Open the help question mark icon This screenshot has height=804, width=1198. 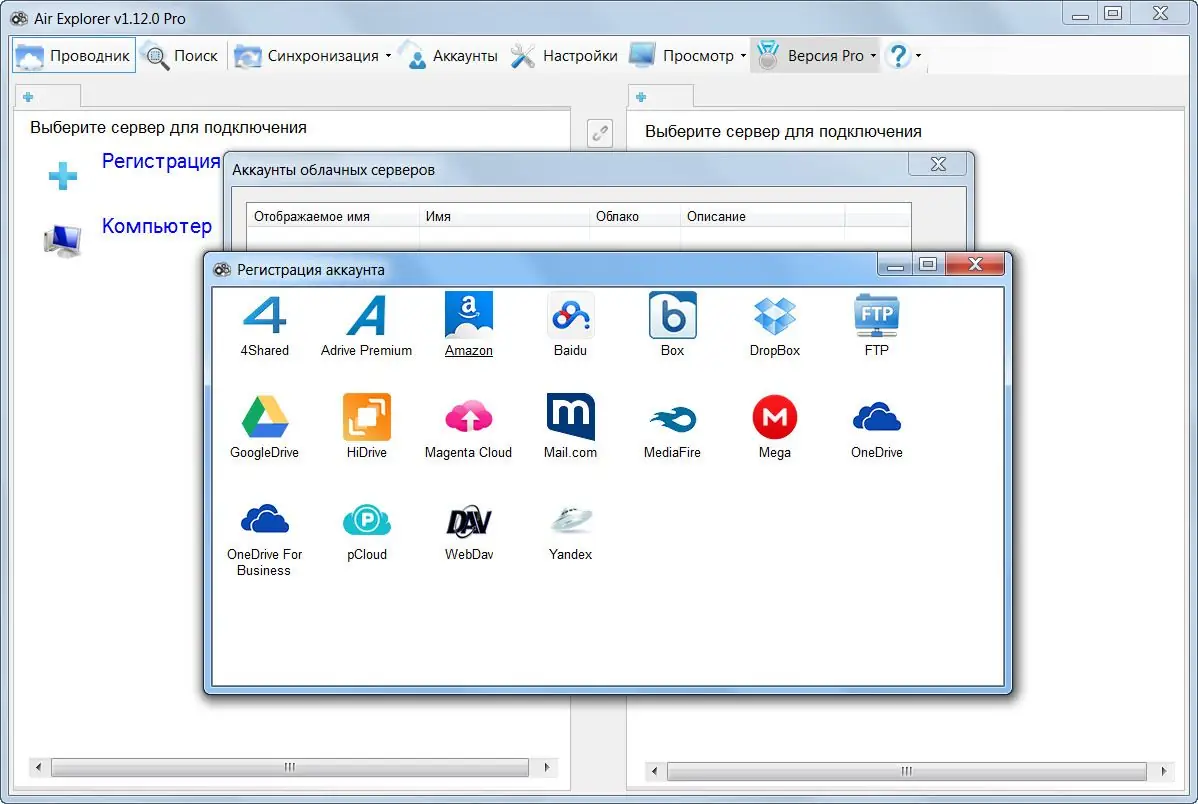click(898, 55)
